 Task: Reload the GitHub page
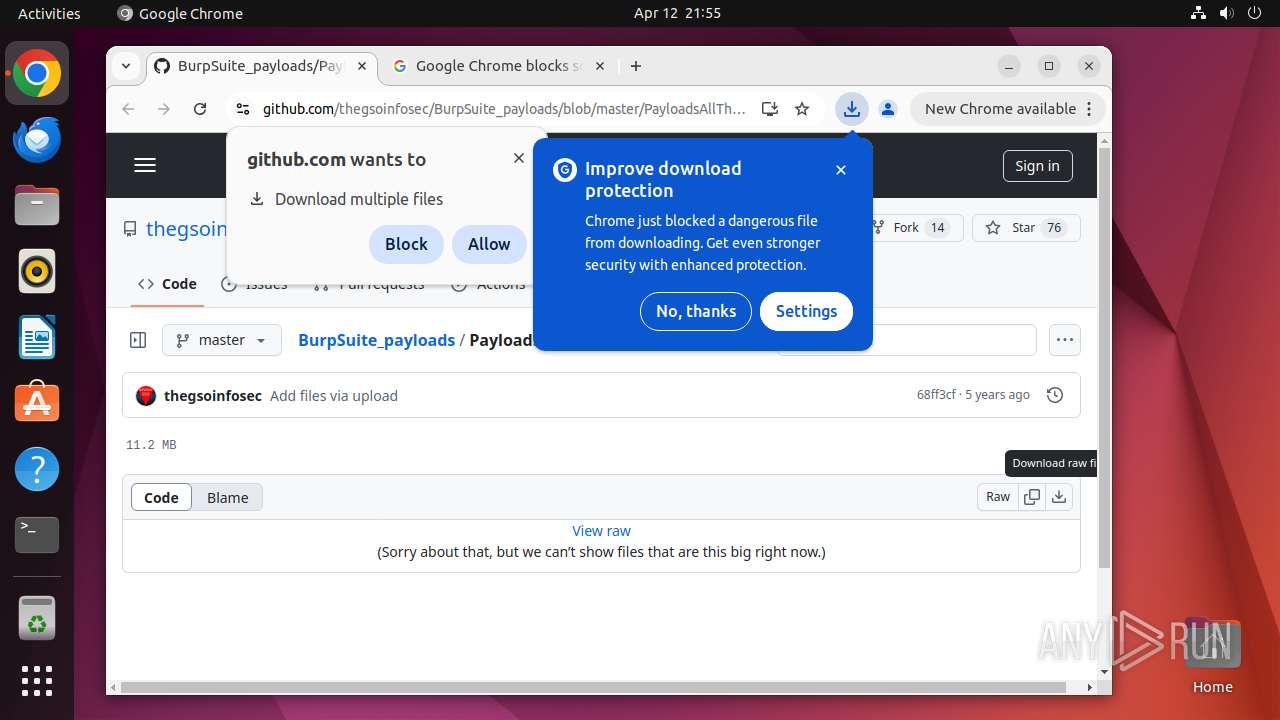click(x=200, y=109)
